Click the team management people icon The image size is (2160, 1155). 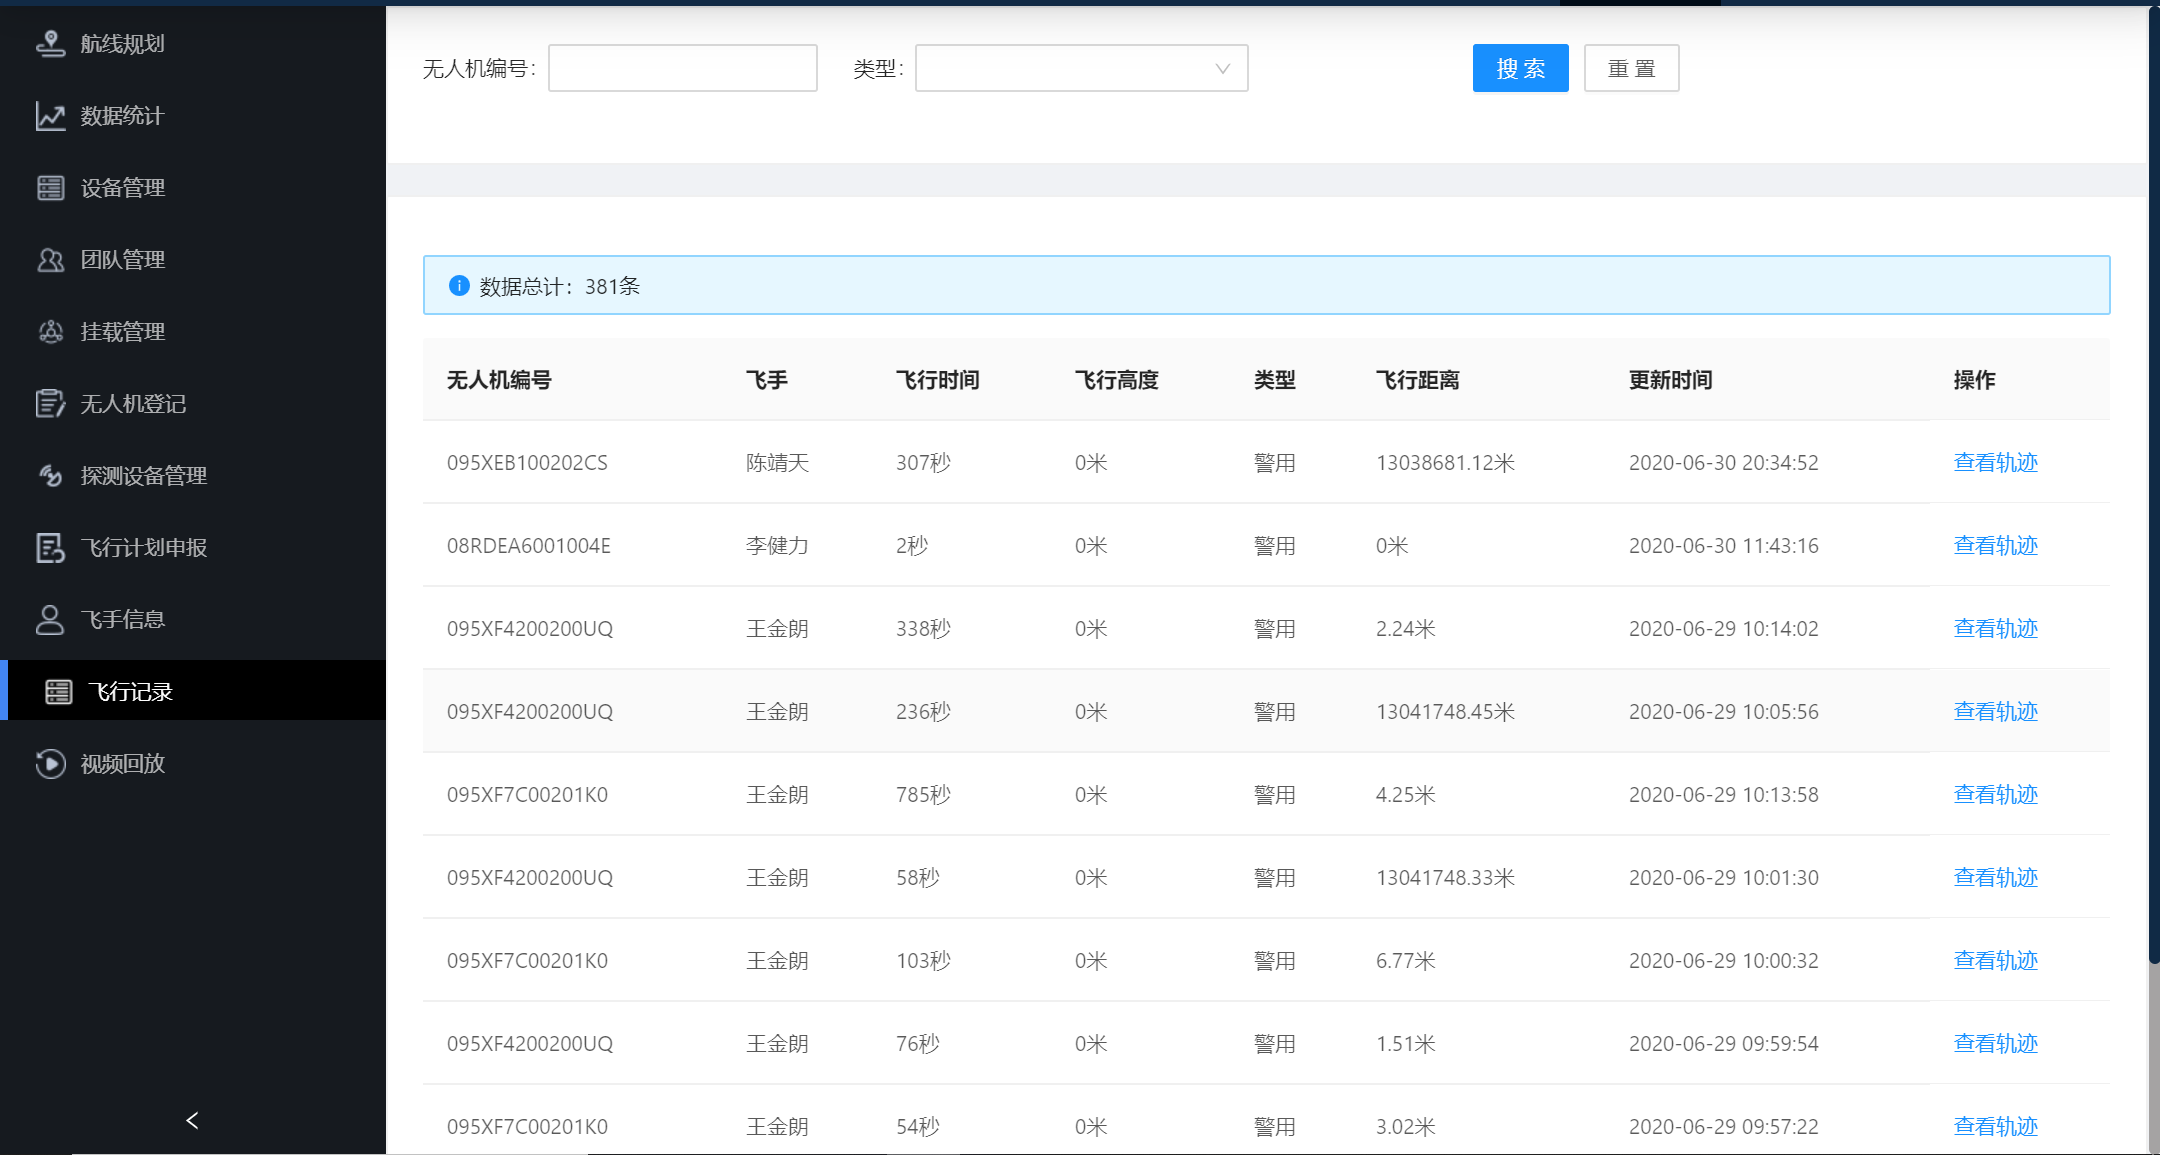tap(50, 260)
